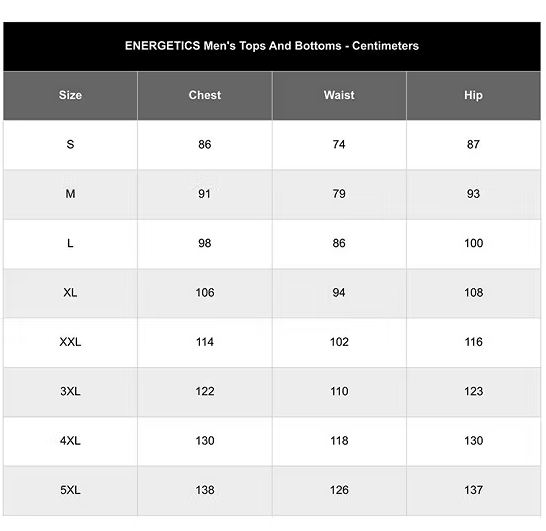Select waist value 102 for XXL
Viewport: 546px width, 531px height.
point(339,342)
